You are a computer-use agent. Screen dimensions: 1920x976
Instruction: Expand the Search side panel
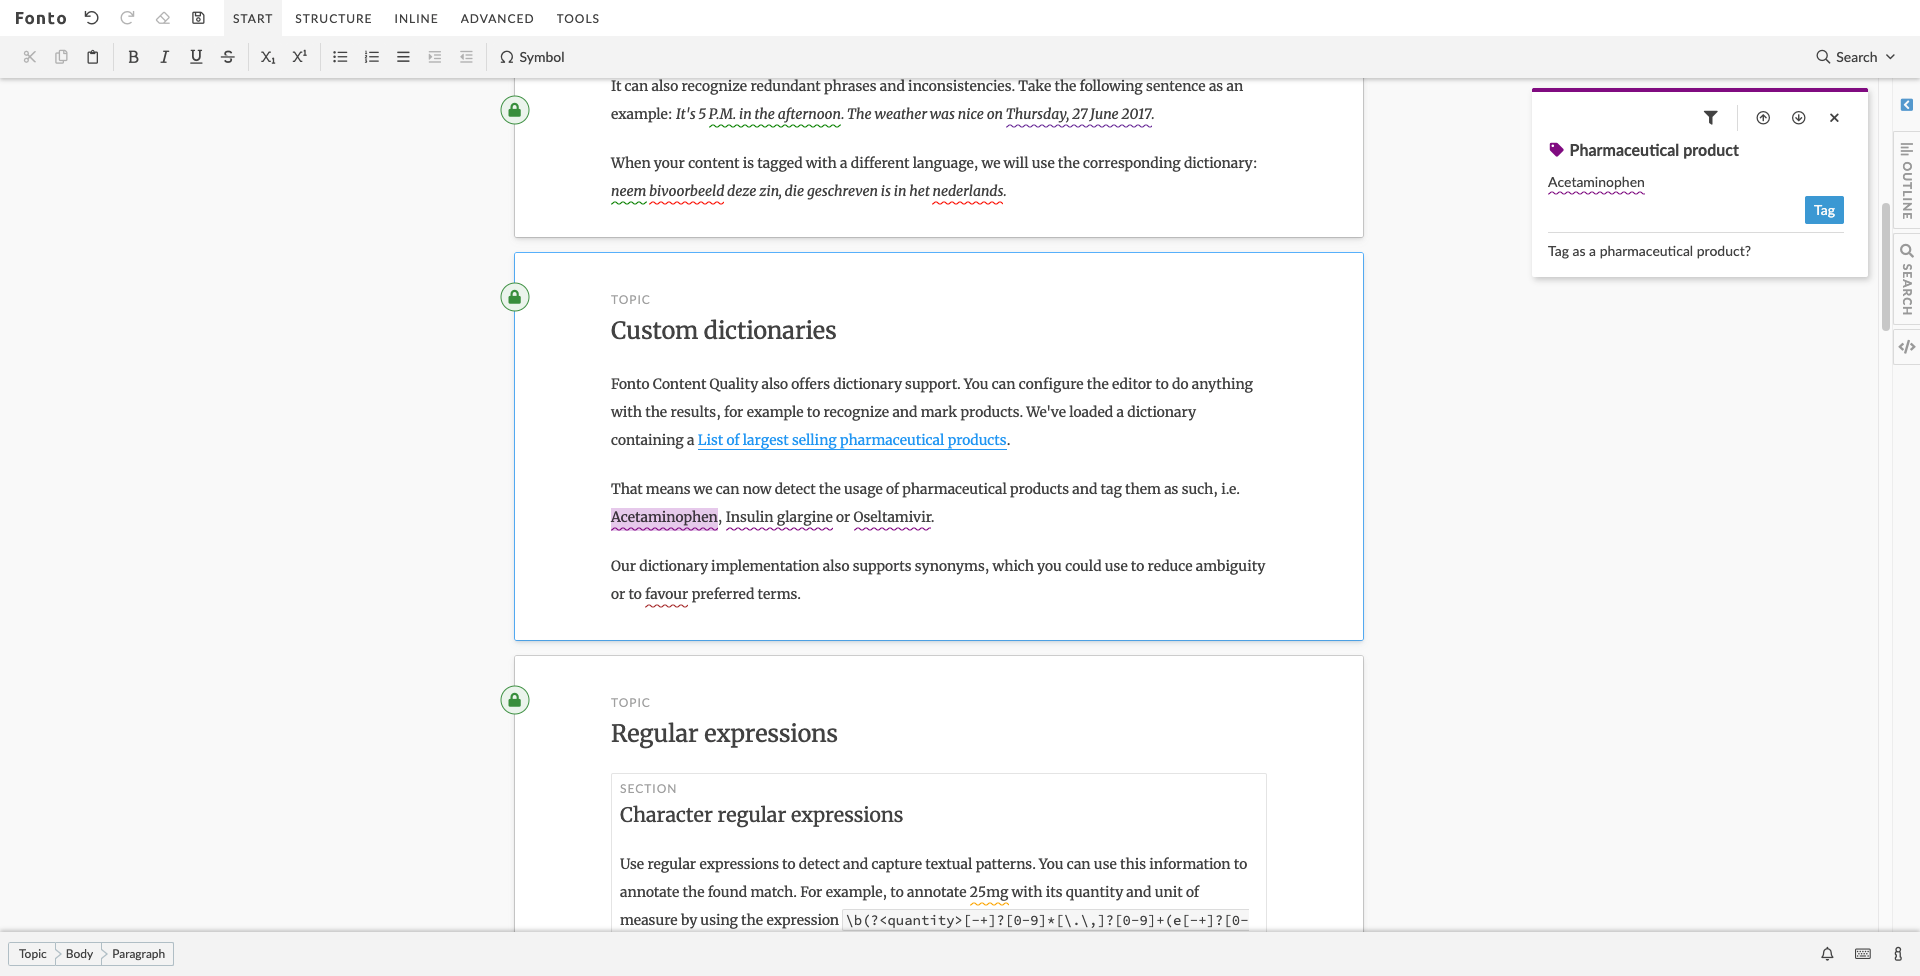1907,280
